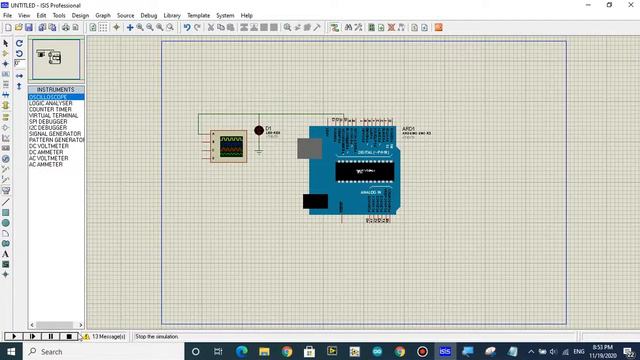Click the Play simulation button
The height and width of the screenshot is (360, 640).
click(x=13, y=336)
